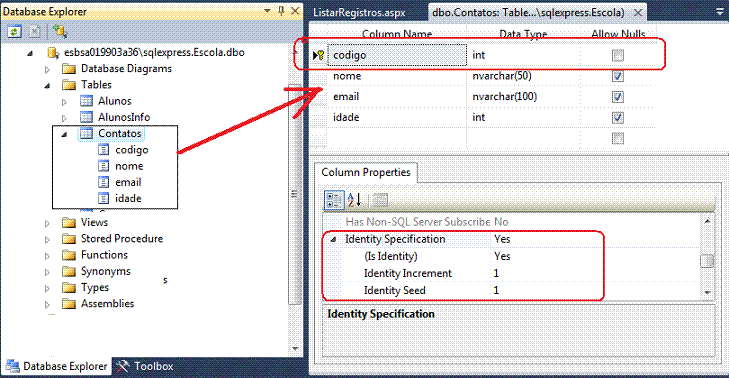Click the nvarchar(50) data type cell
The width and height of the screenshot is (729, 378).
(x=524, y=76)
